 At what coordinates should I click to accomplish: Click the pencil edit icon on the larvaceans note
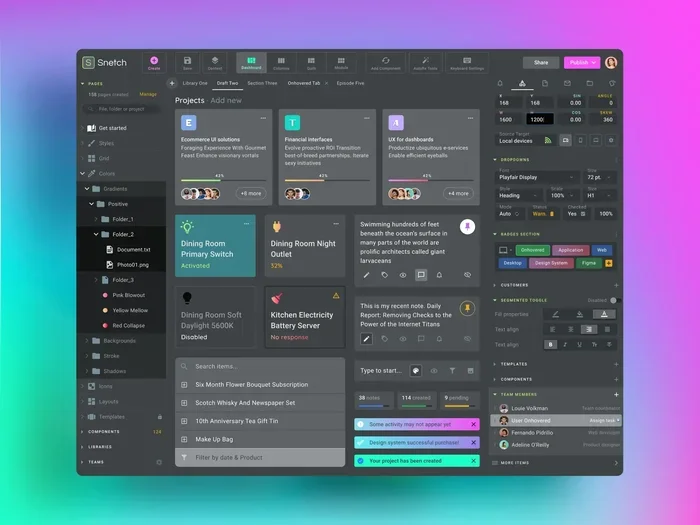pos(366,275)
